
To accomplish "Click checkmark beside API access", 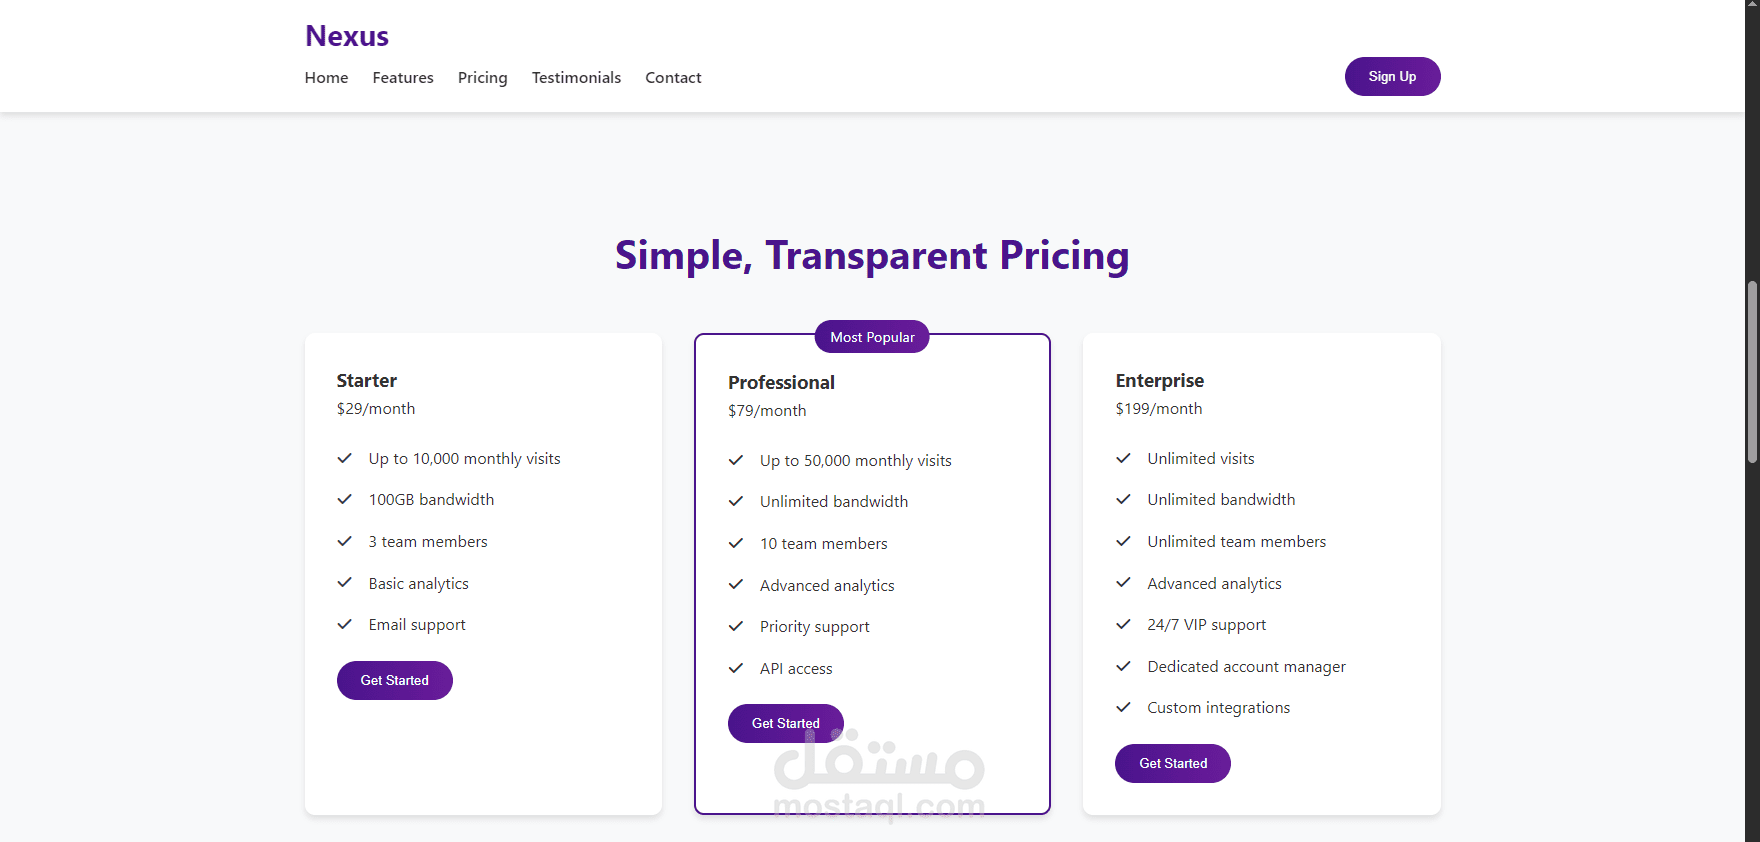I will click(736, 668).
